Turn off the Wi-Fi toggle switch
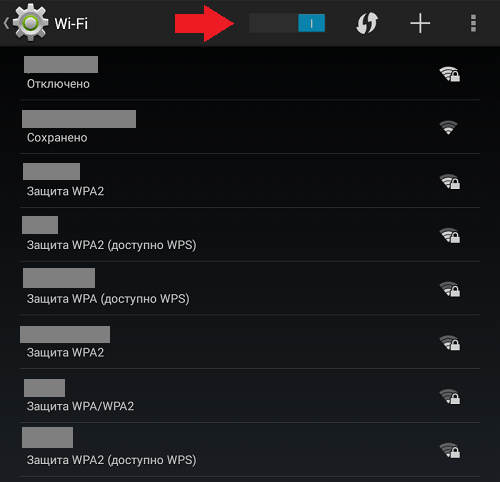Viewport: 500px width, 482px height. point(287,23)
